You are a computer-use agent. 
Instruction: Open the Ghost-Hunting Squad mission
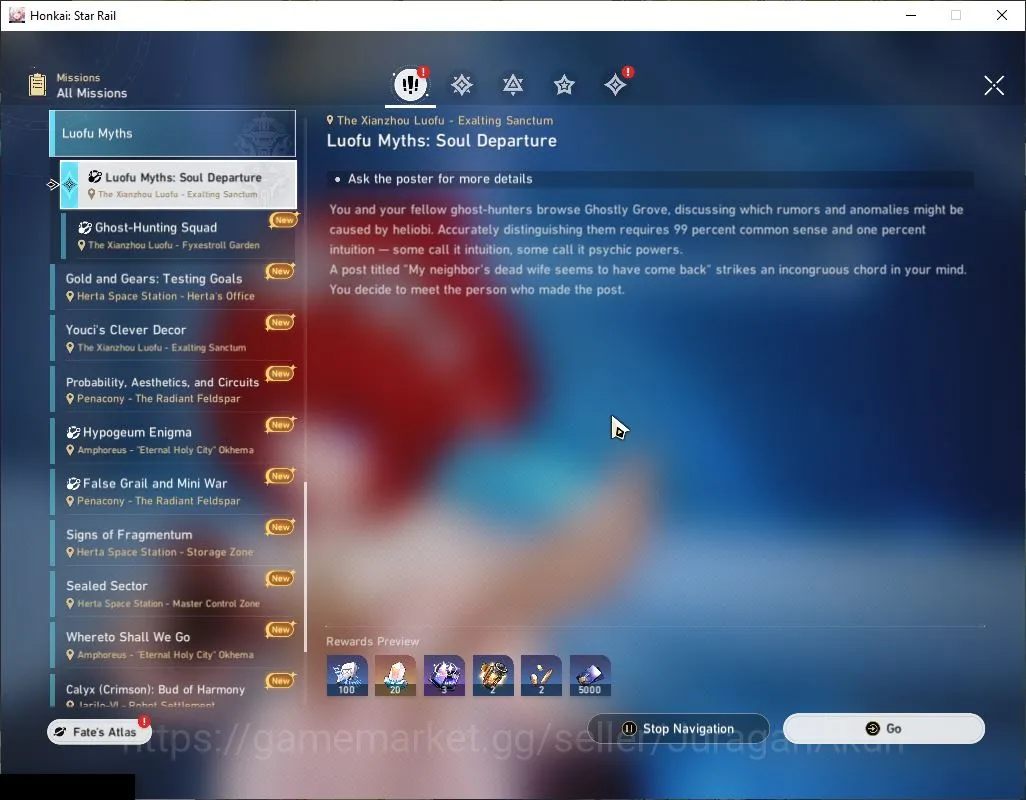(178, 235)
